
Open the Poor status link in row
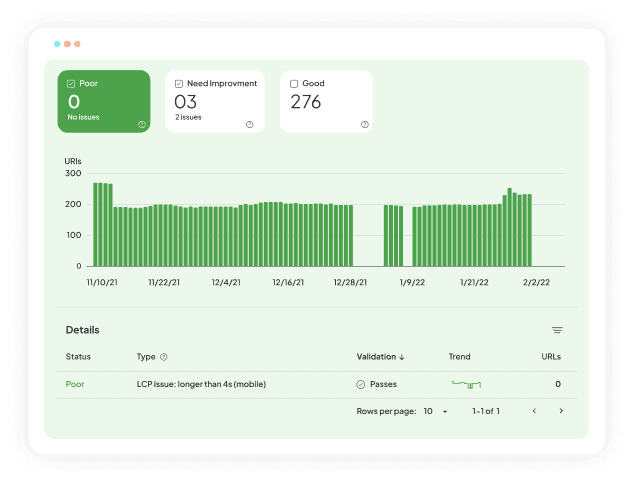pos(75,384)
